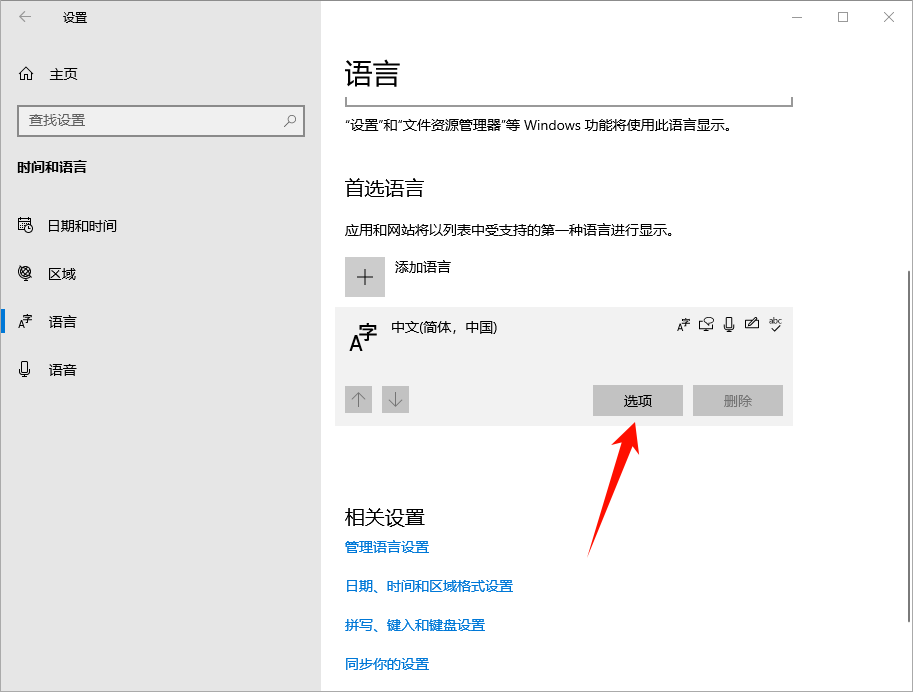
Task: Click the 删除 button
Action: pos(737,401)
